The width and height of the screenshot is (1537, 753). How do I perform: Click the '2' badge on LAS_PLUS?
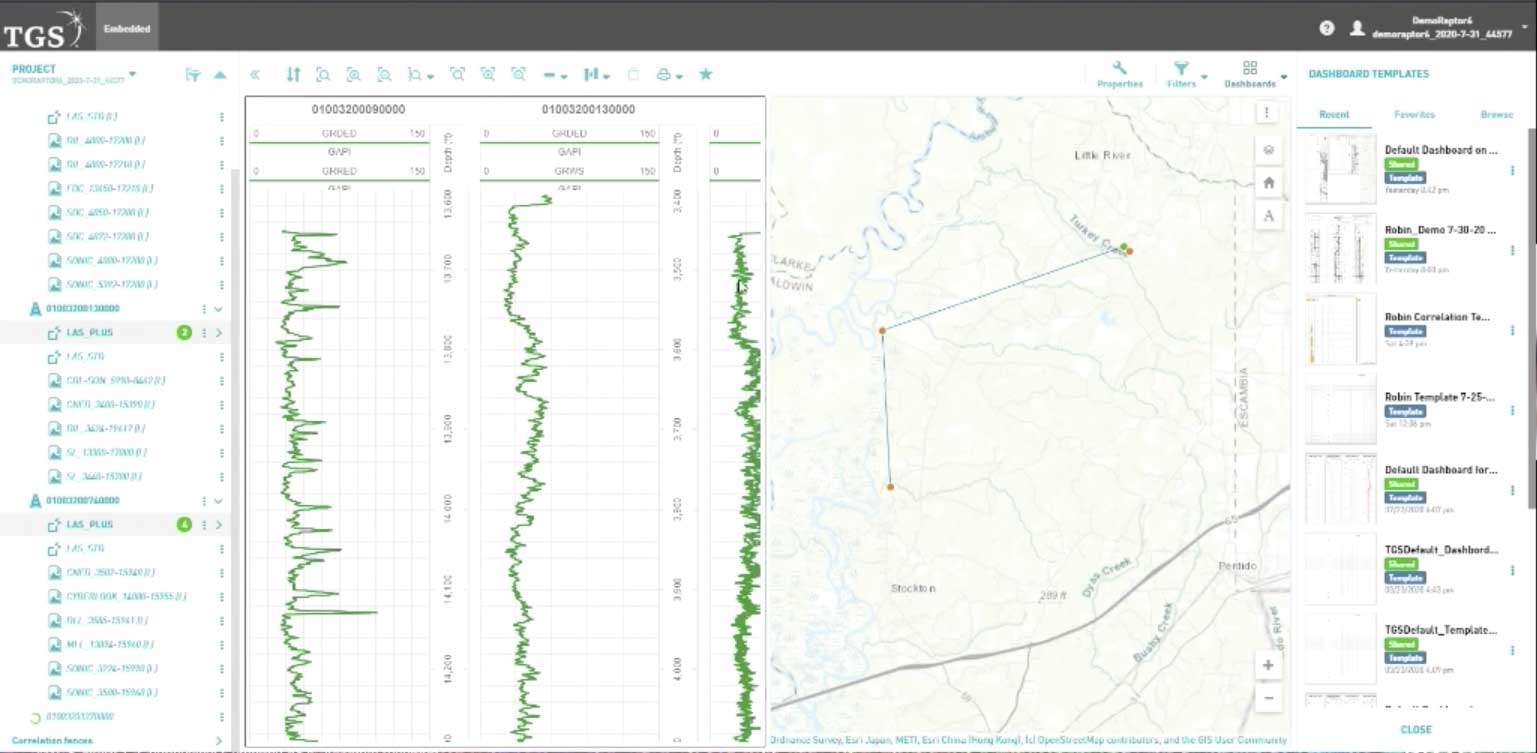pos(184,333)
